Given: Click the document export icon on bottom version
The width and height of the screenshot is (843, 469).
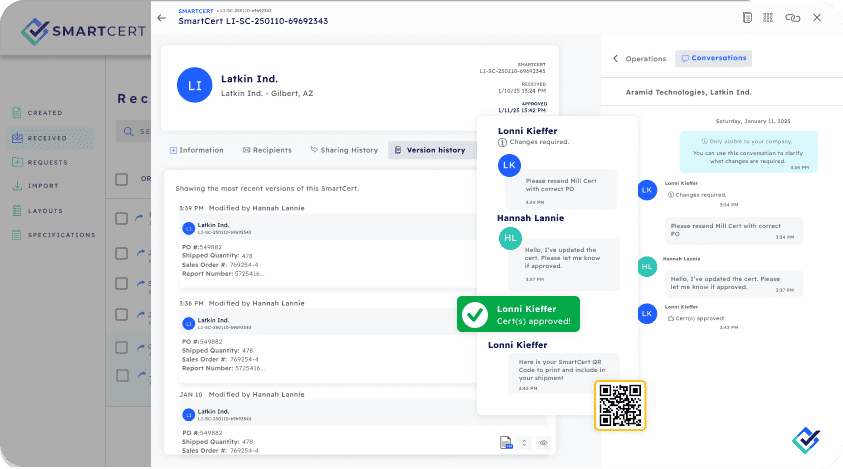Looking at the screenshot, I should (x=507, y=442).
